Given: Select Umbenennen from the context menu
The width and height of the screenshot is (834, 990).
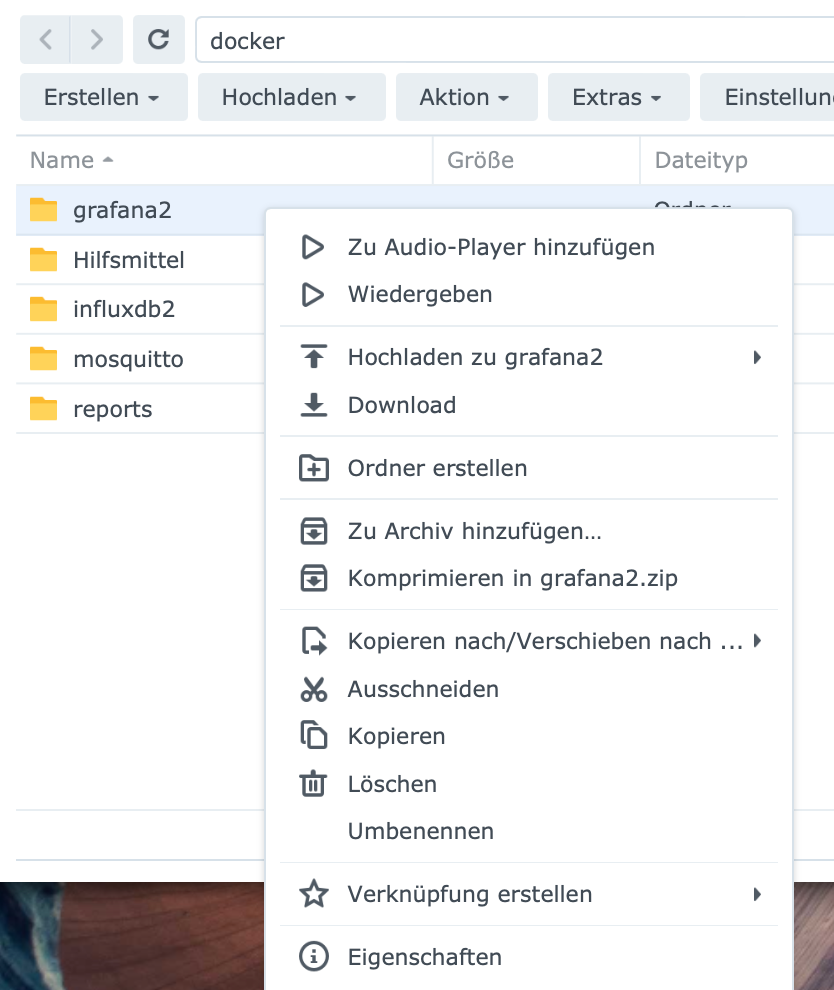Looking at the screenshot, I should (421, 831).
